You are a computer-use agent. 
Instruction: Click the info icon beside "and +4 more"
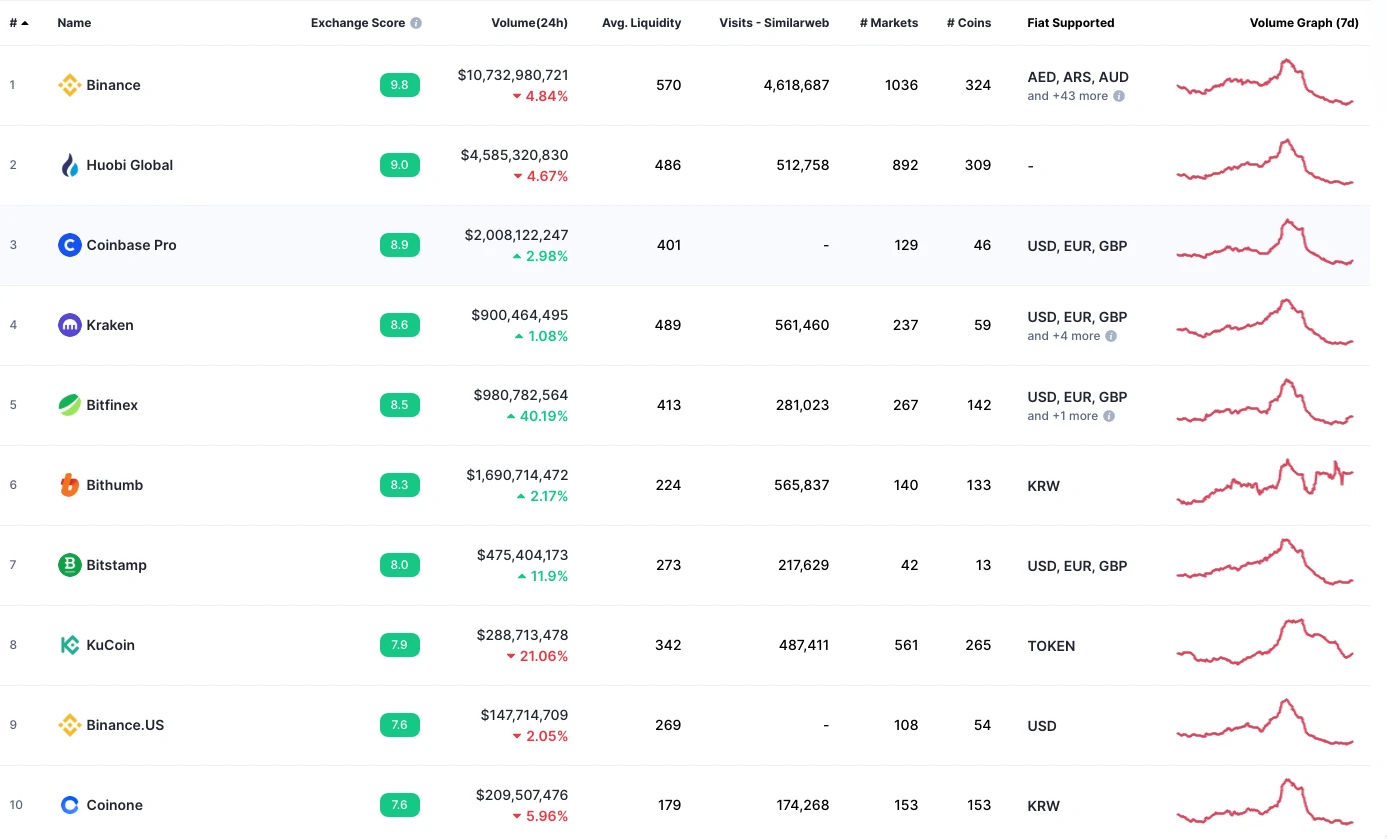(x=1111, y=336)
